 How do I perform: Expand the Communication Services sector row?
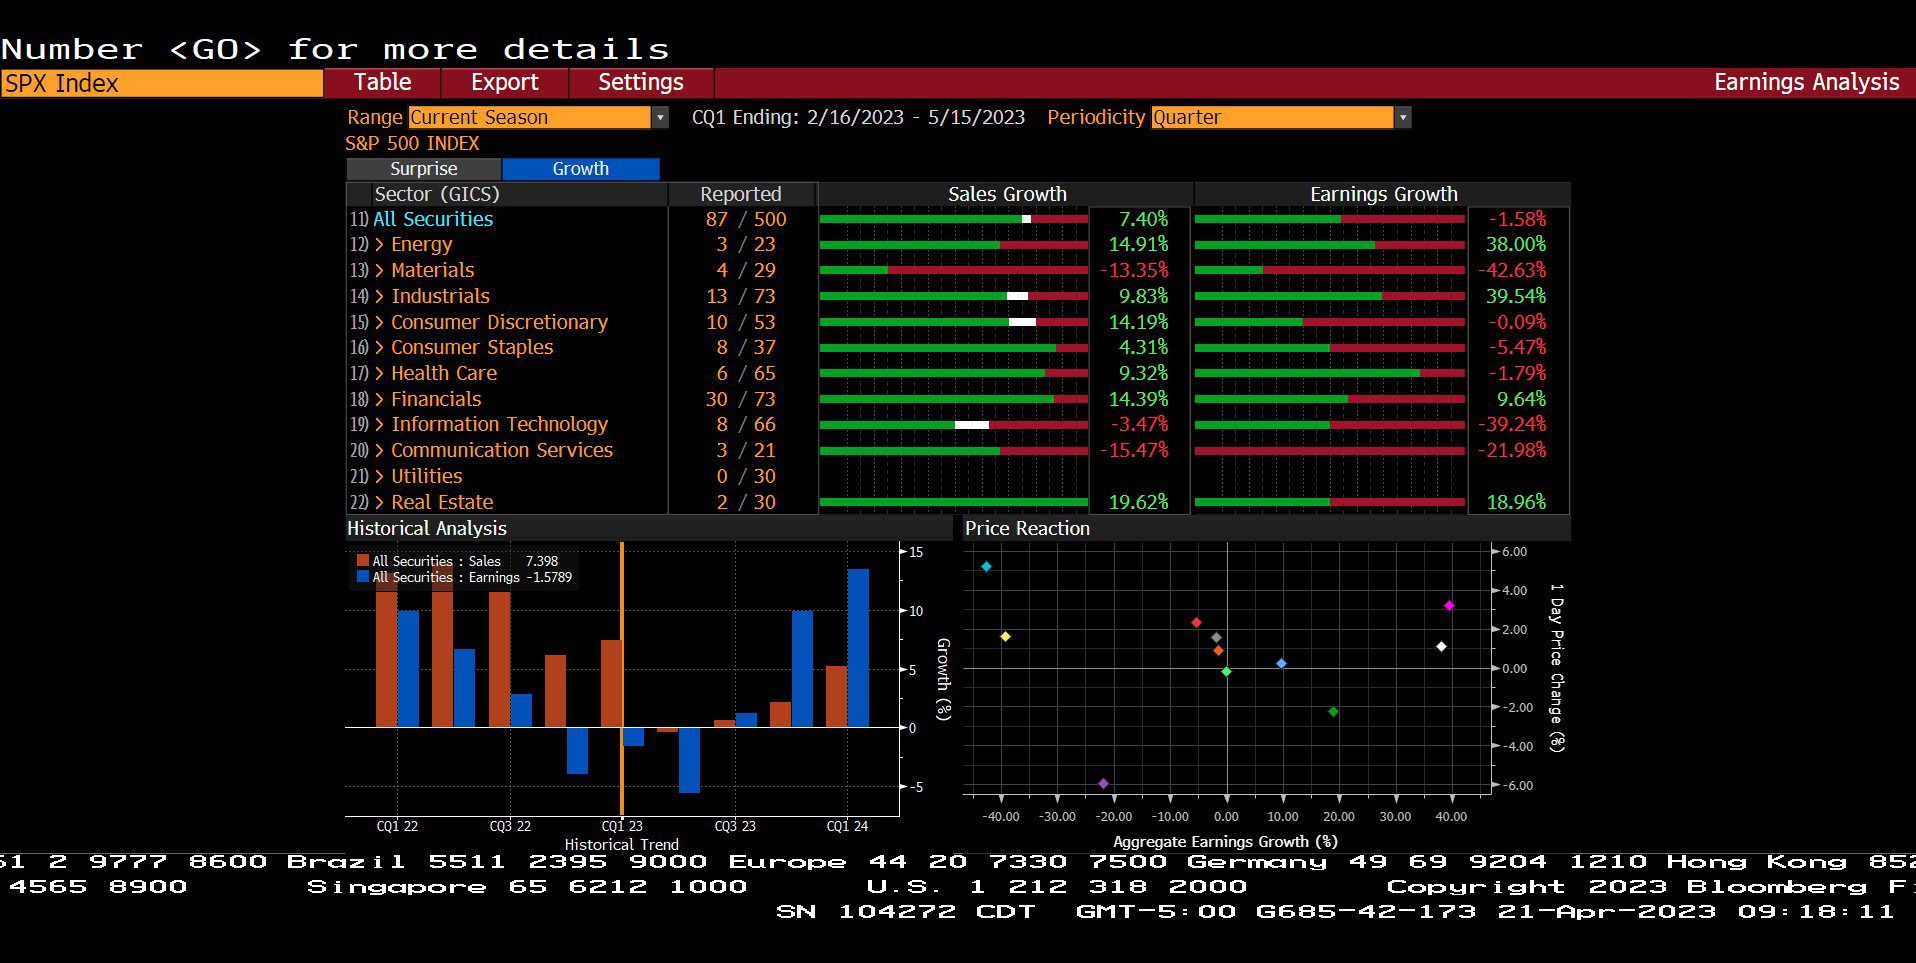click(380, 451)
